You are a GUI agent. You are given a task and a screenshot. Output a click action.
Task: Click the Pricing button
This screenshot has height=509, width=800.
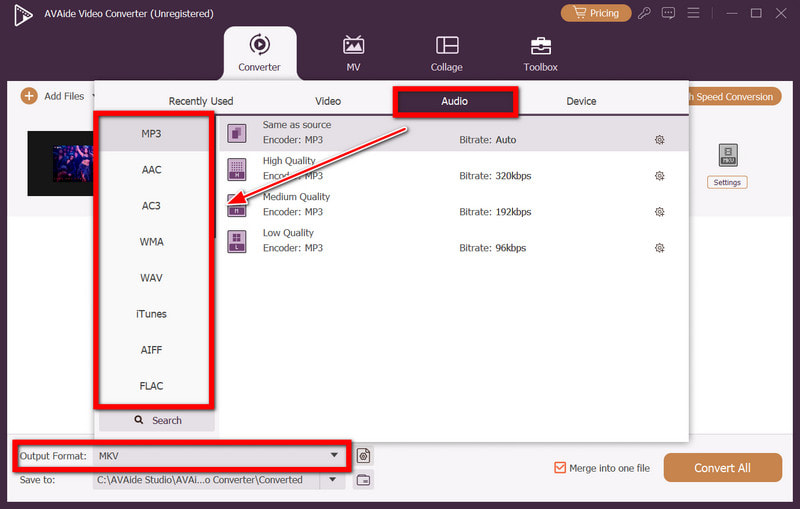(596, 13)
